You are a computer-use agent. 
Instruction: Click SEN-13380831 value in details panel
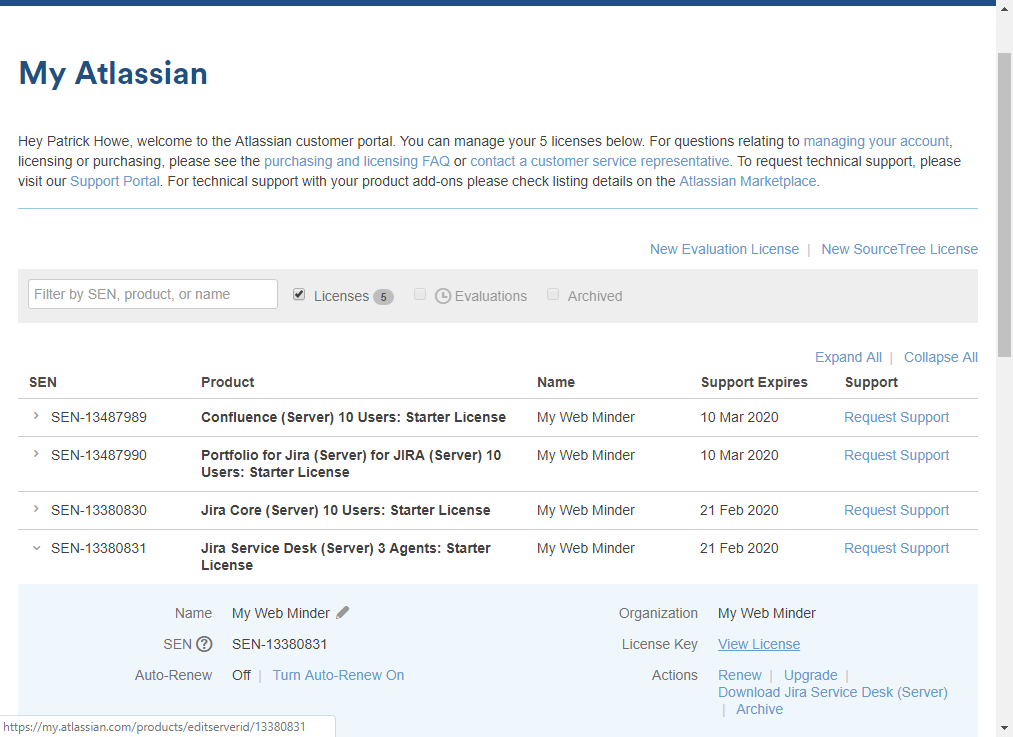click(x=279, y=644)
